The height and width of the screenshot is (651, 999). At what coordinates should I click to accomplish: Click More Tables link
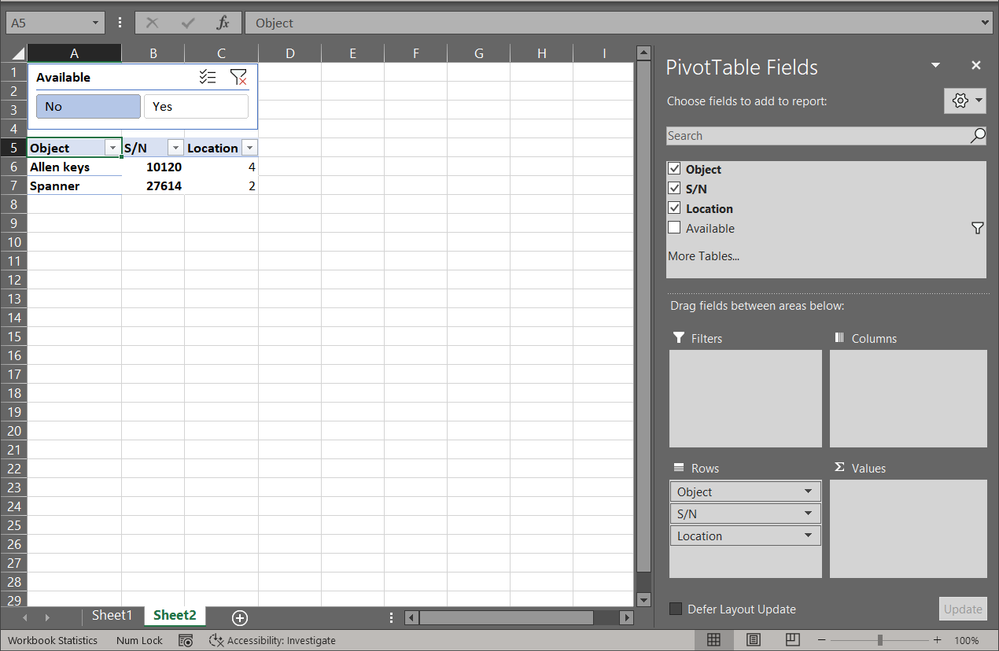(x=703, y=256)
